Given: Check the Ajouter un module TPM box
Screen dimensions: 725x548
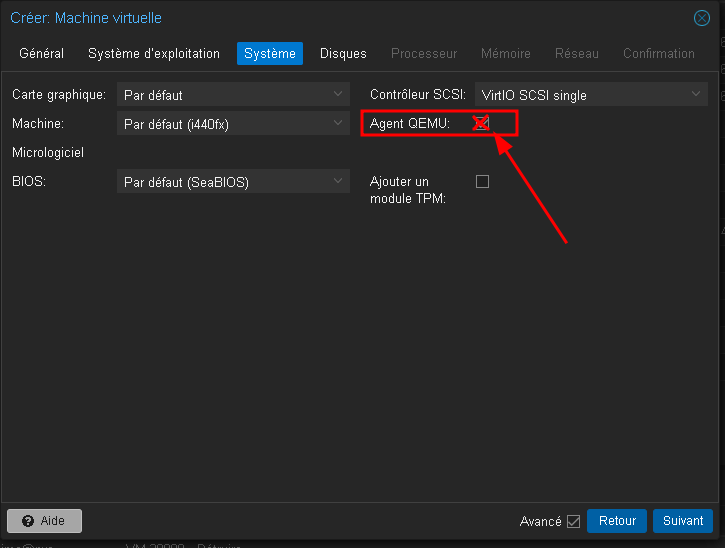Looking at the screenshot, I should [x=482, y=182].
